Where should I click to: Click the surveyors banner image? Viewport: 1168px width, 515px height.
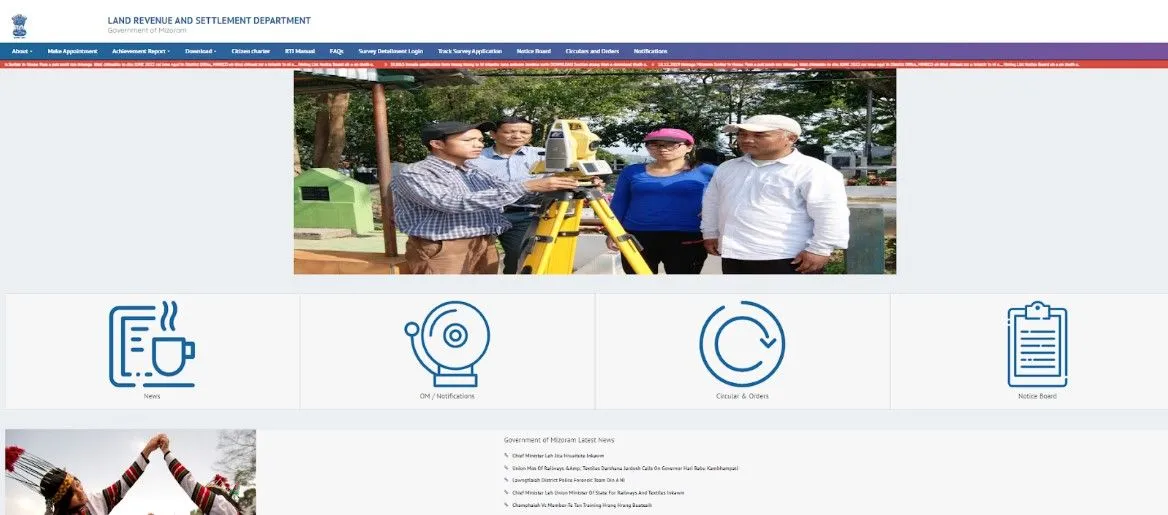594,171
